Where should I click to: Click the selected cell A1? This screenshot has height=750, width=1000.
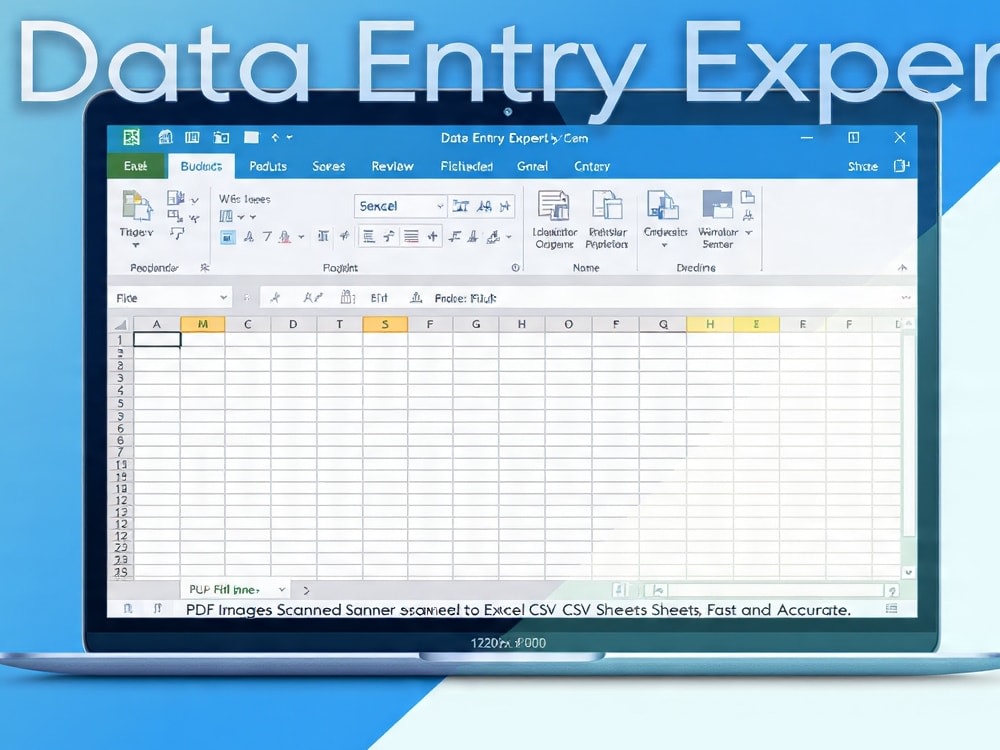[157, 340]
